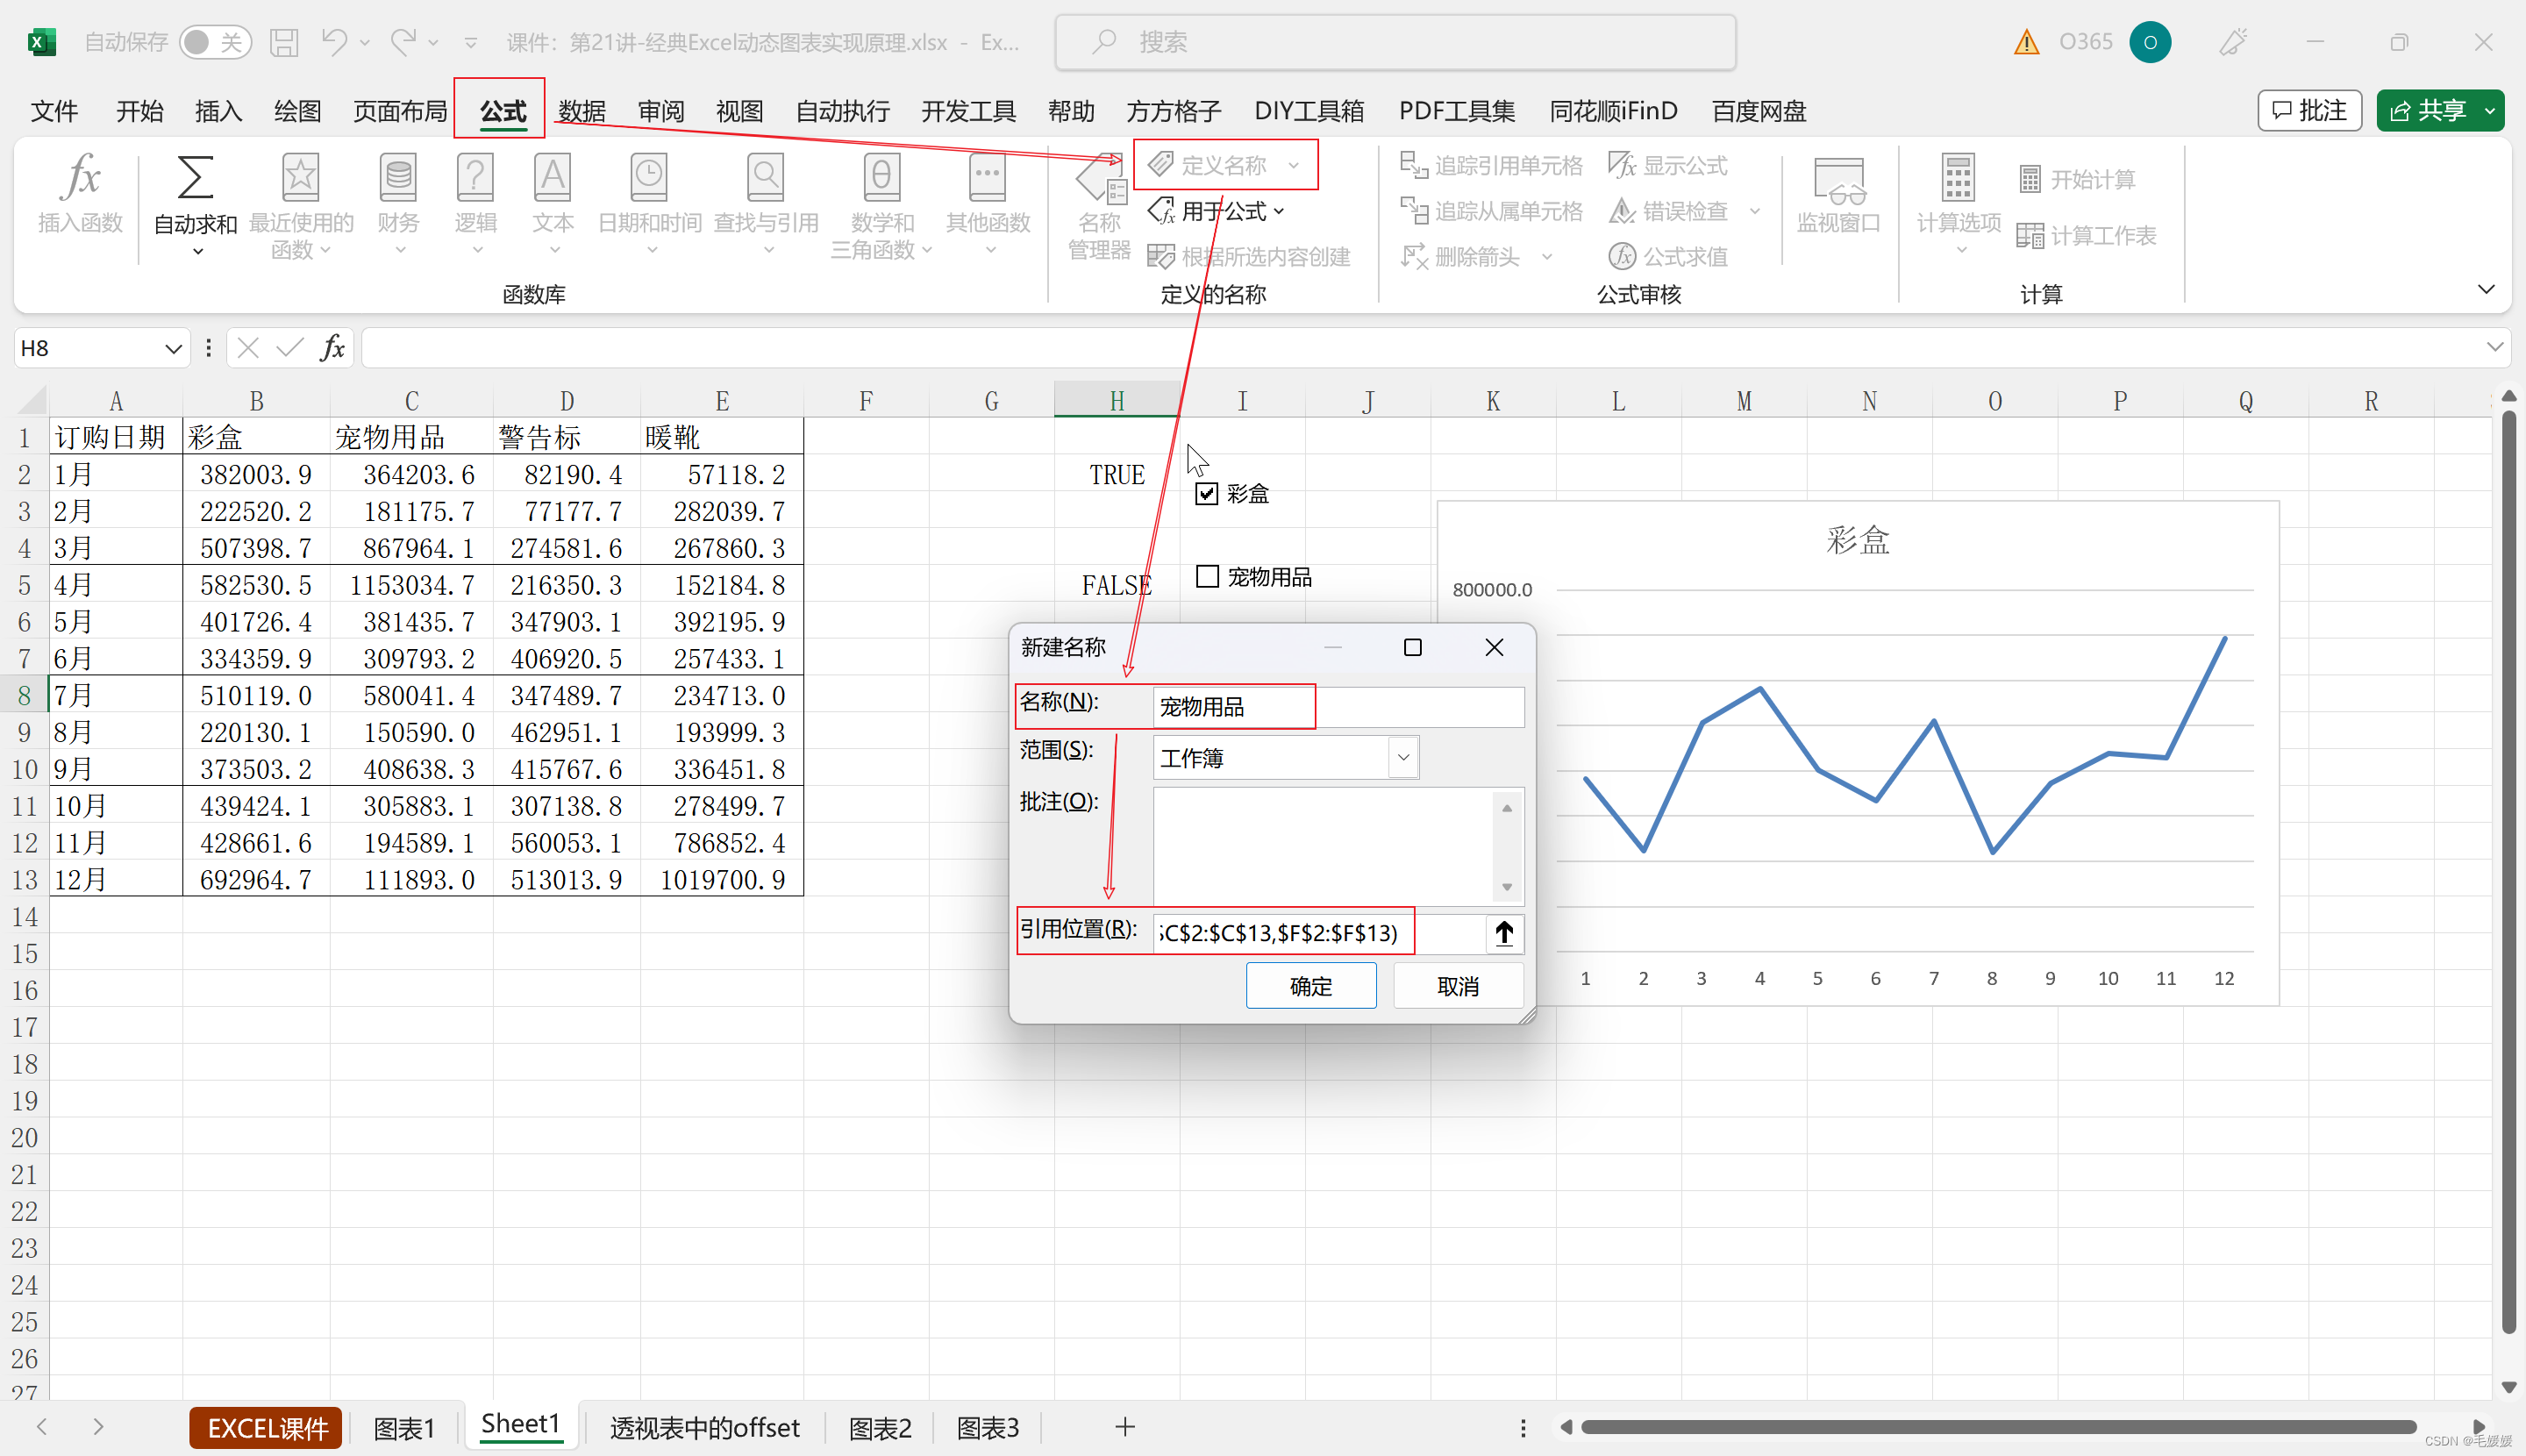The height and width of the screenshot is (1456, 2526).
Task: Open the Use in Formula (用于公式) dropdown
Action: (x=1216, y=211)
